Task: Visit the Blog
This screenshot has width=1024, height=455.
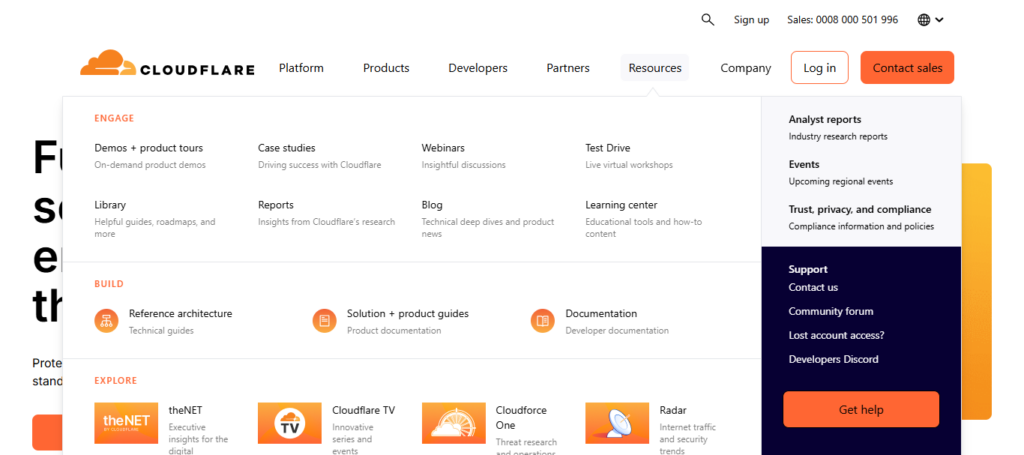Action: [432, 205]
